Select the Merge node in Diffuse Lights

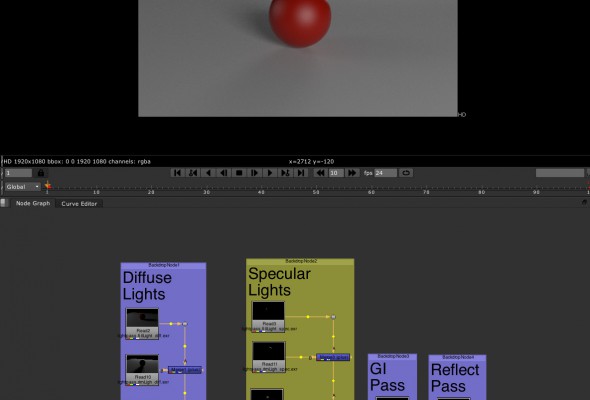[185, 370]
